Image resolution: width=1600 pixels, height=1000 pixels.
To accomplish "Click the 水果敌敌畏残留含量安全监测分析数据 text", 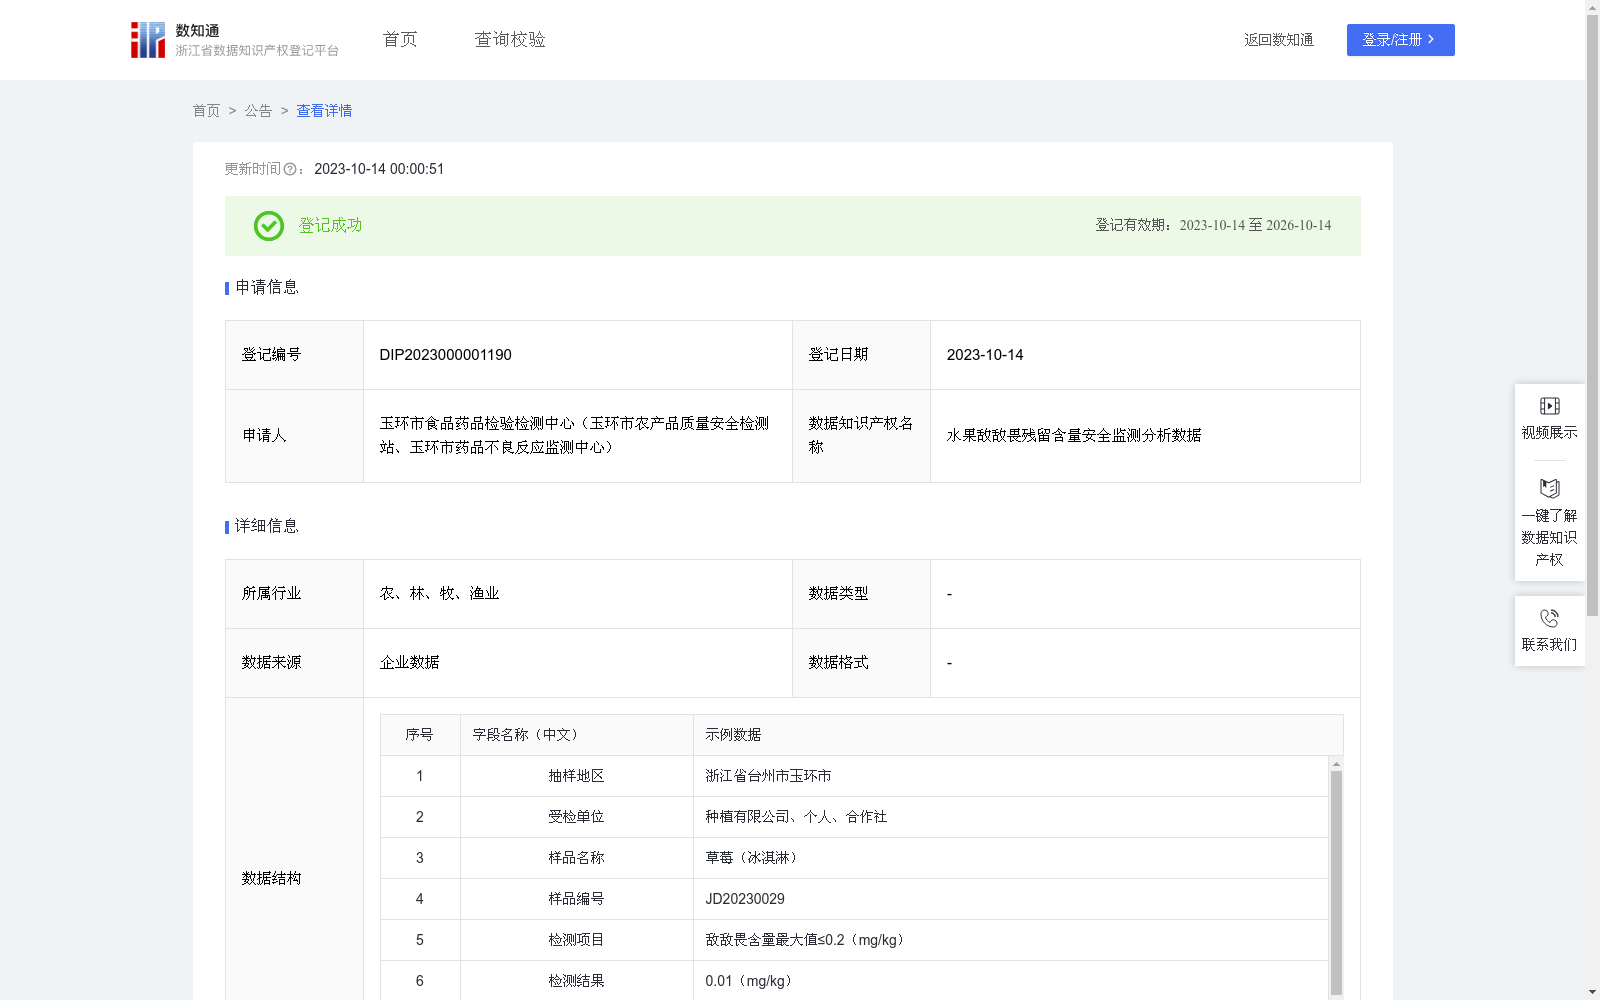I will (1074, 436).
